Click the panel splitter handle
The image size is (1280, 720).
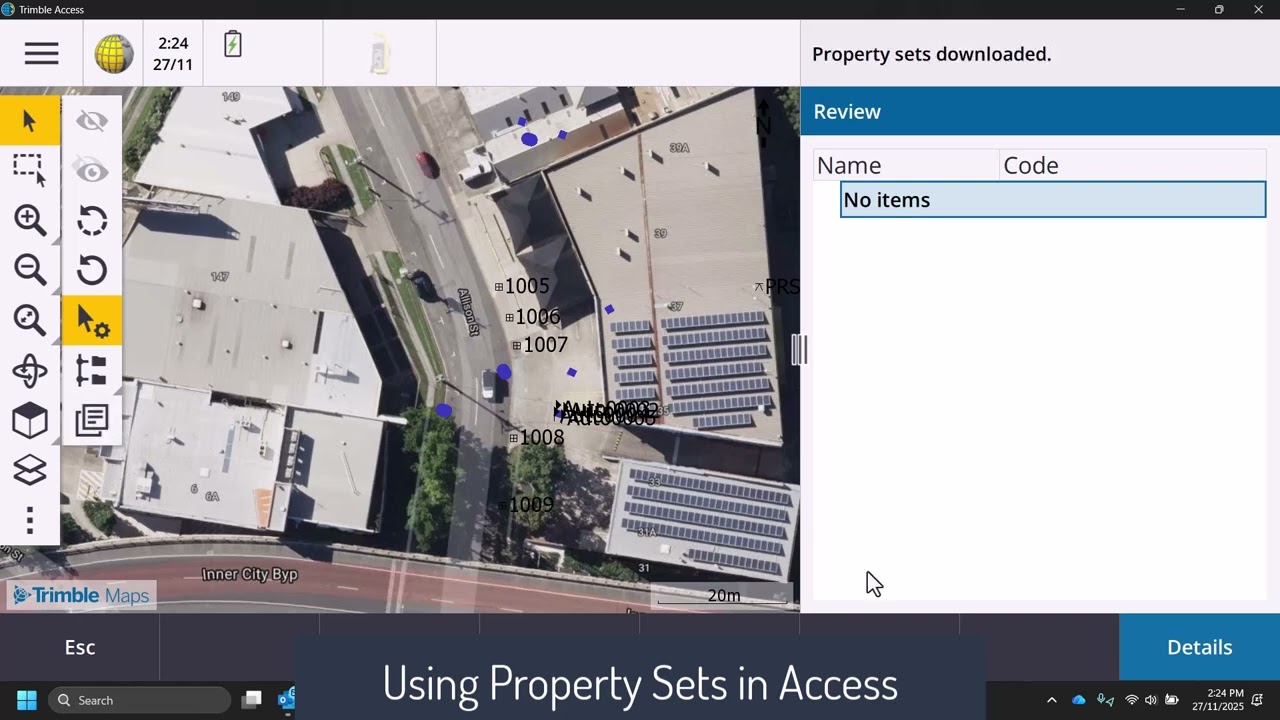click(x=799, y=350)
